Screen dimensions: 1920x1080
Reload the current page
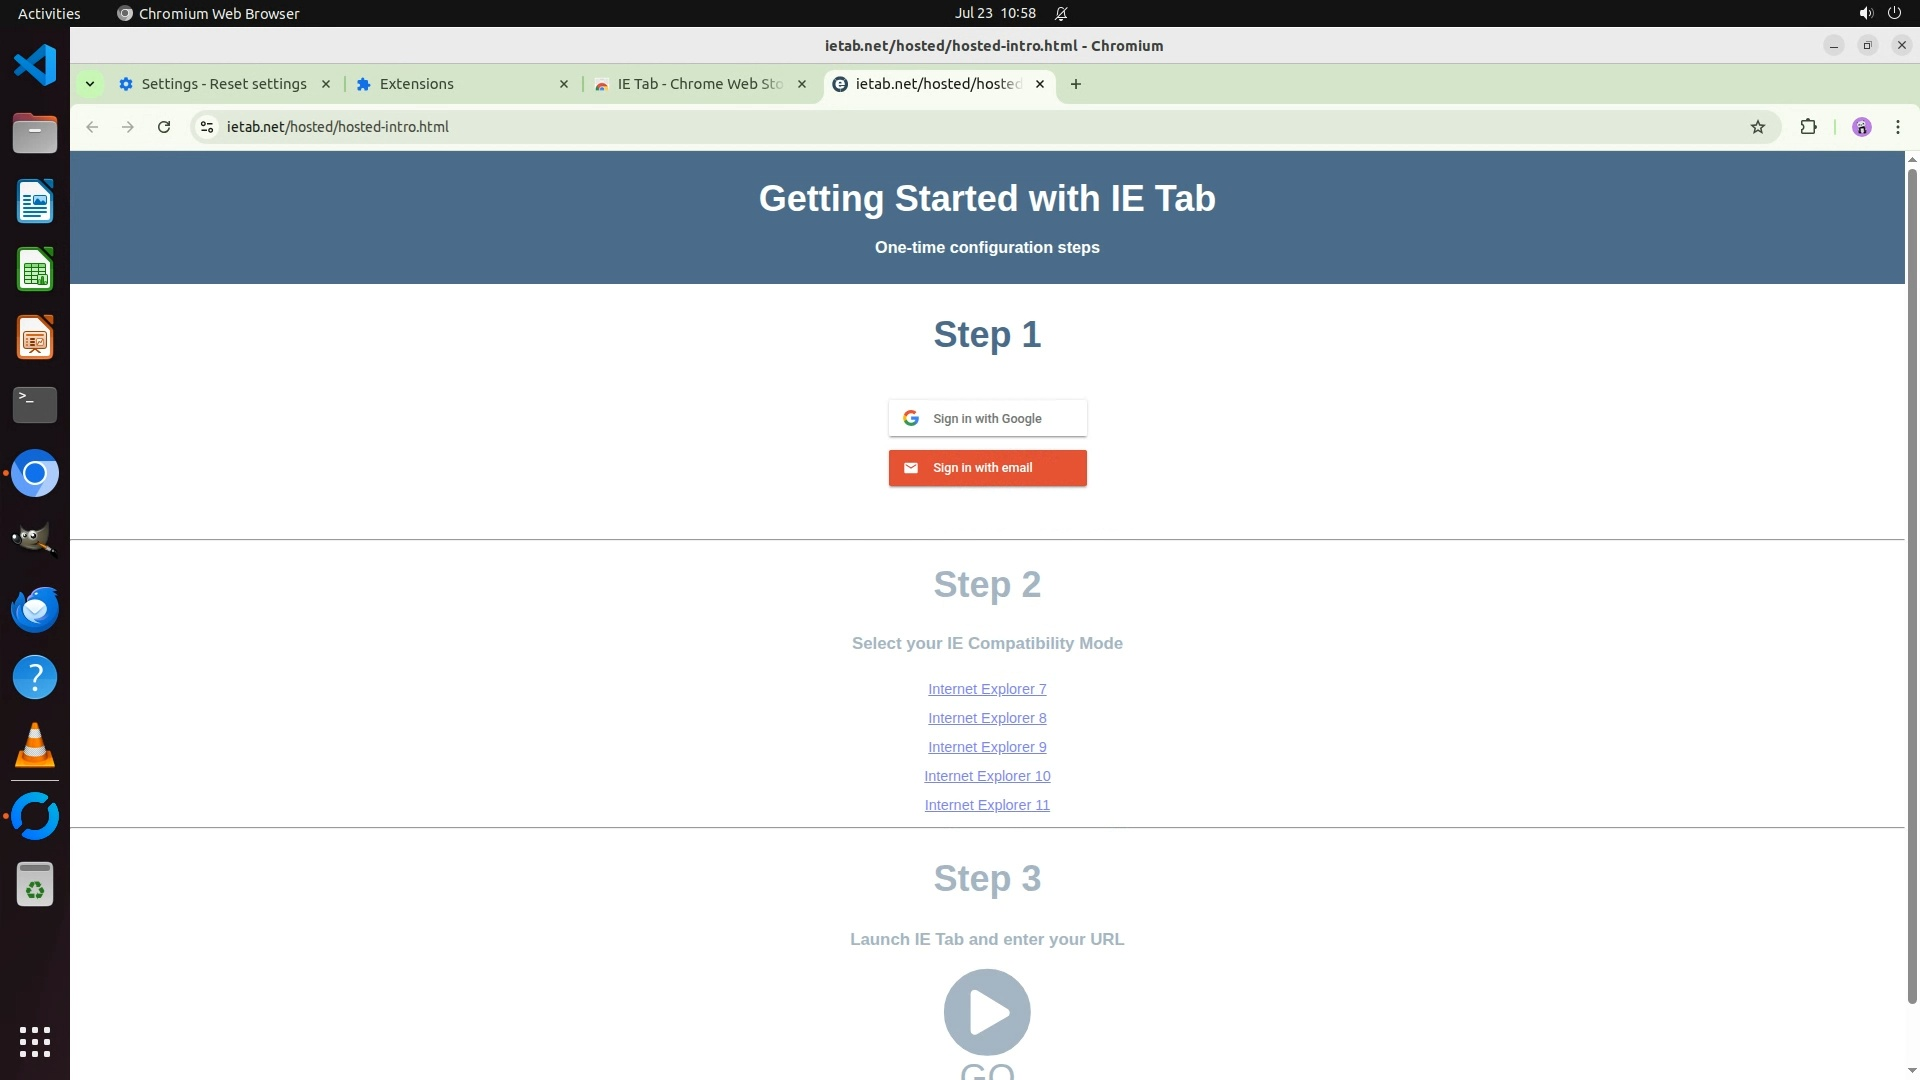tap(164, 127)
